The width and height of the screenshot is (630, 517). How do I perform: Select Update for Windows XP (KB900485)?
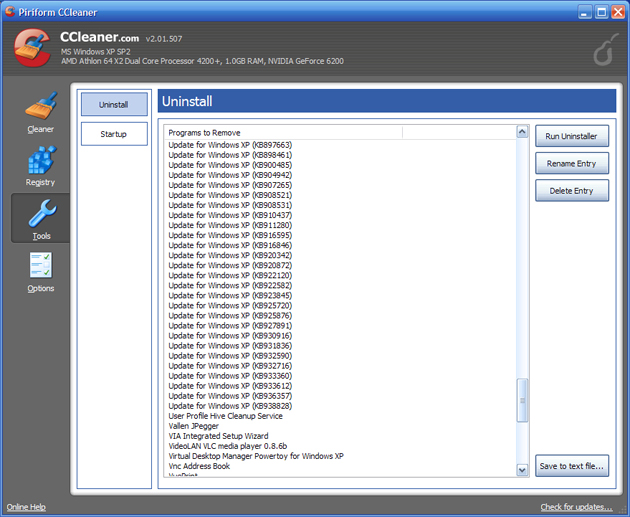click(x=230, y=165)
